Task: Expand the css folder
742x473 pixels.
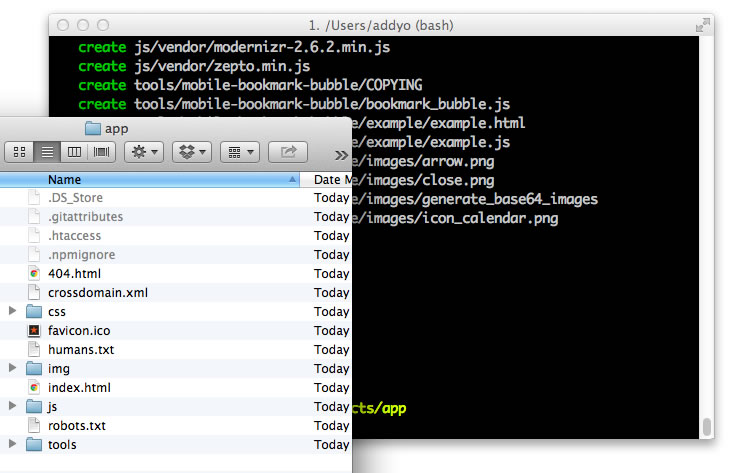Action: tap(12, 312)
